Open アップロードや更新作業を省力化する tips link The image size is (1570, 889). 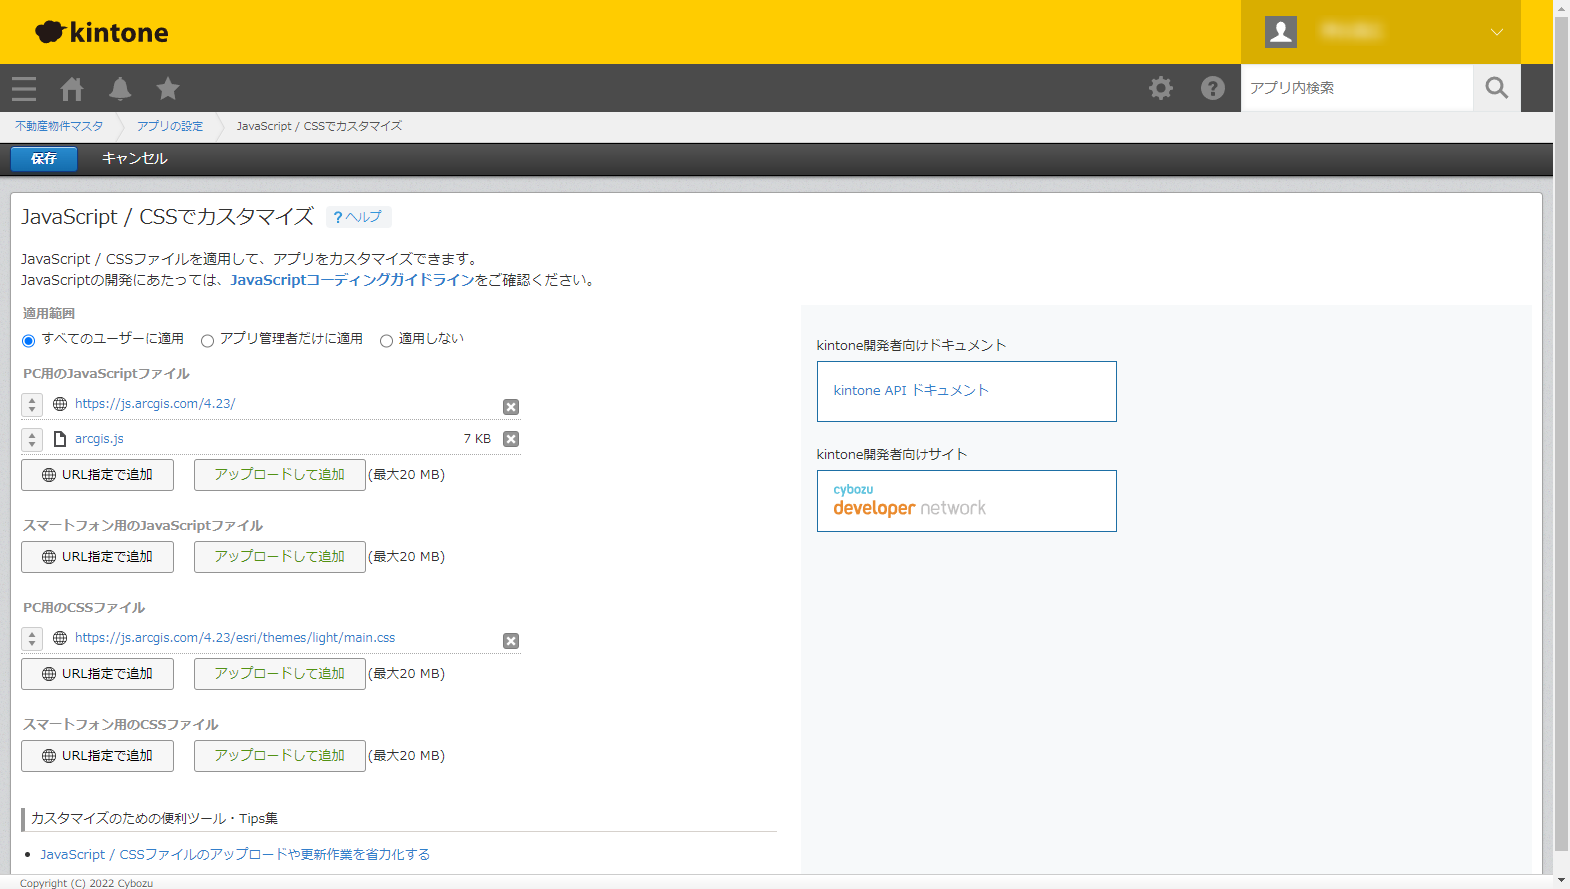click(235, 855)
